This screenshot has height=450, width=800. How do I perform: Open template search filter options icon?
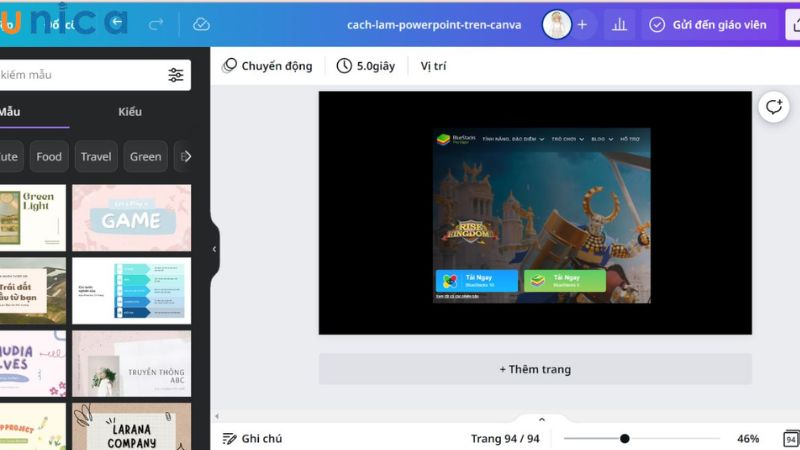pos(176,75)
